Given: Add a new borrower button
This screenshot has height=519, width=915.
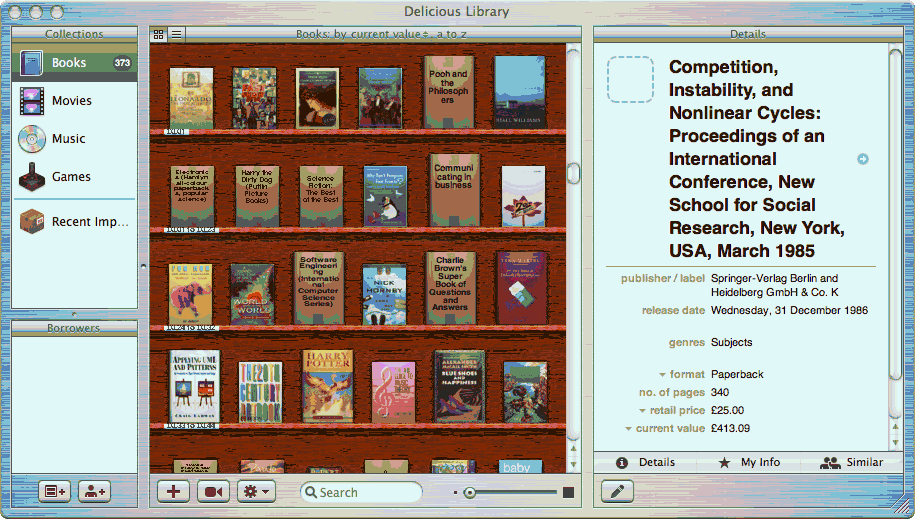Looking at the screenshot, I should pyautogui.click(x=95, y=492).
